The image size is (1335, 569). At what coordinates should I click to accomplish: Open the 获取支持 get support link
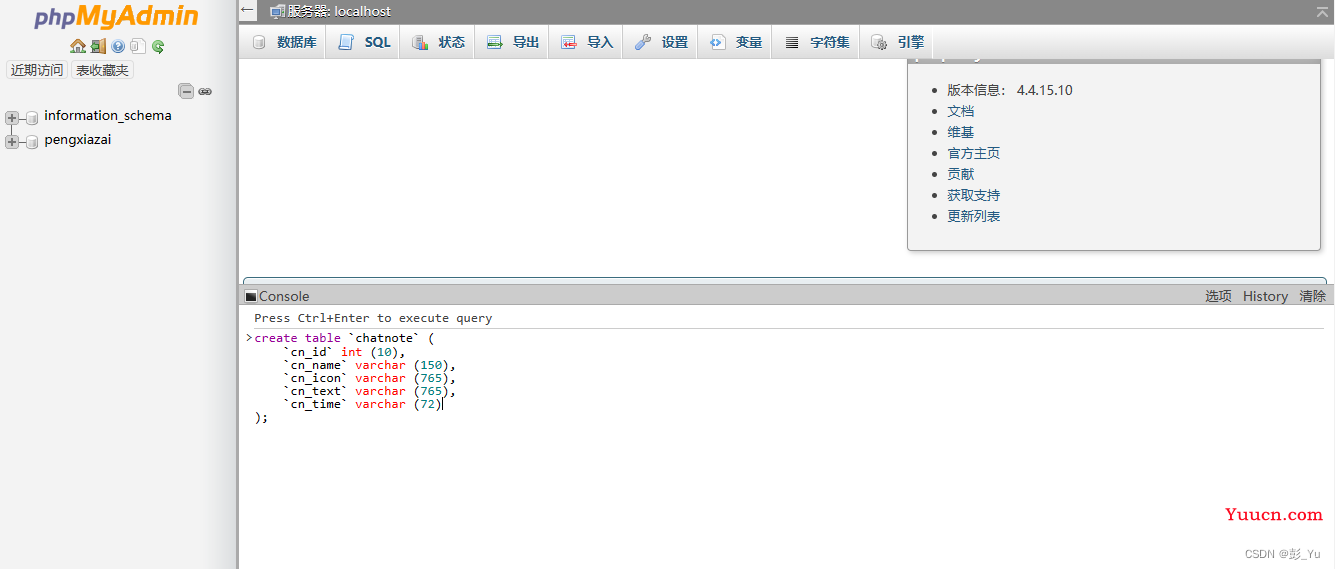click(974, 195)
